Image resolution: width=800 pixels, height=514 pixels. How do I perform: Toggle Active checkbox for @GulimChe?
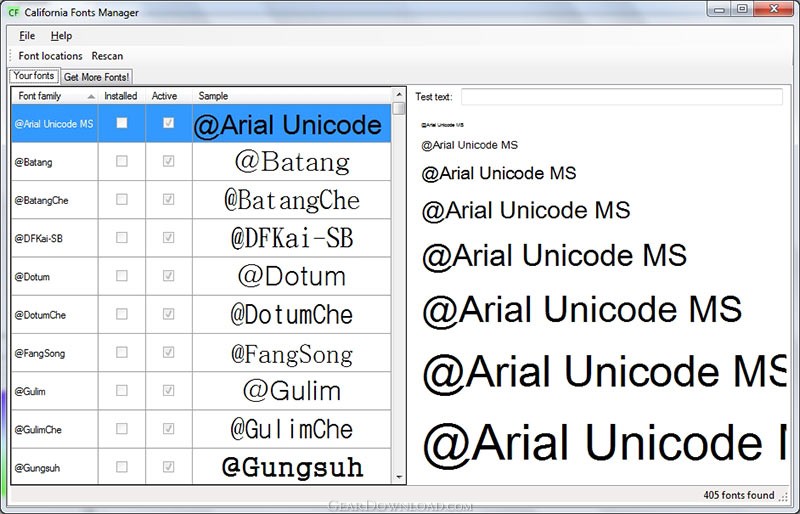point(168,429)
